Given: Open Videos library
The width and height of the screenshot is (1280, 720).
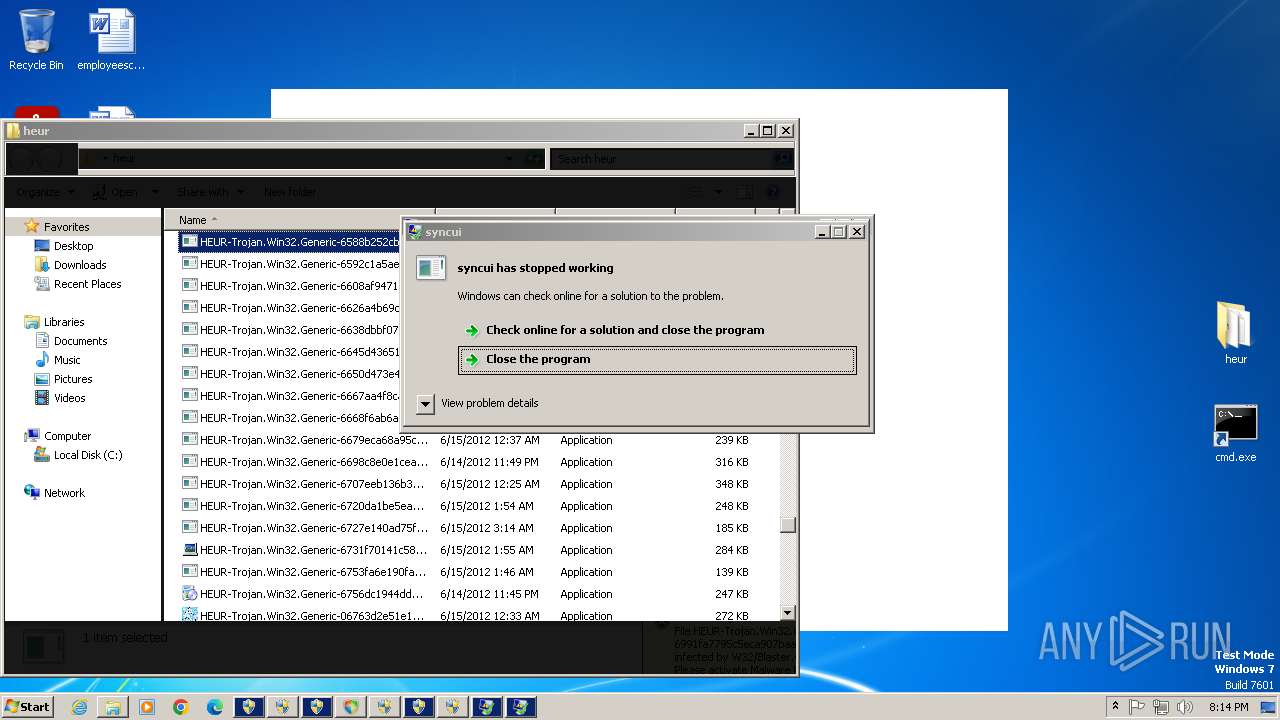Looking at the screenshot, I should click(69, 398).
